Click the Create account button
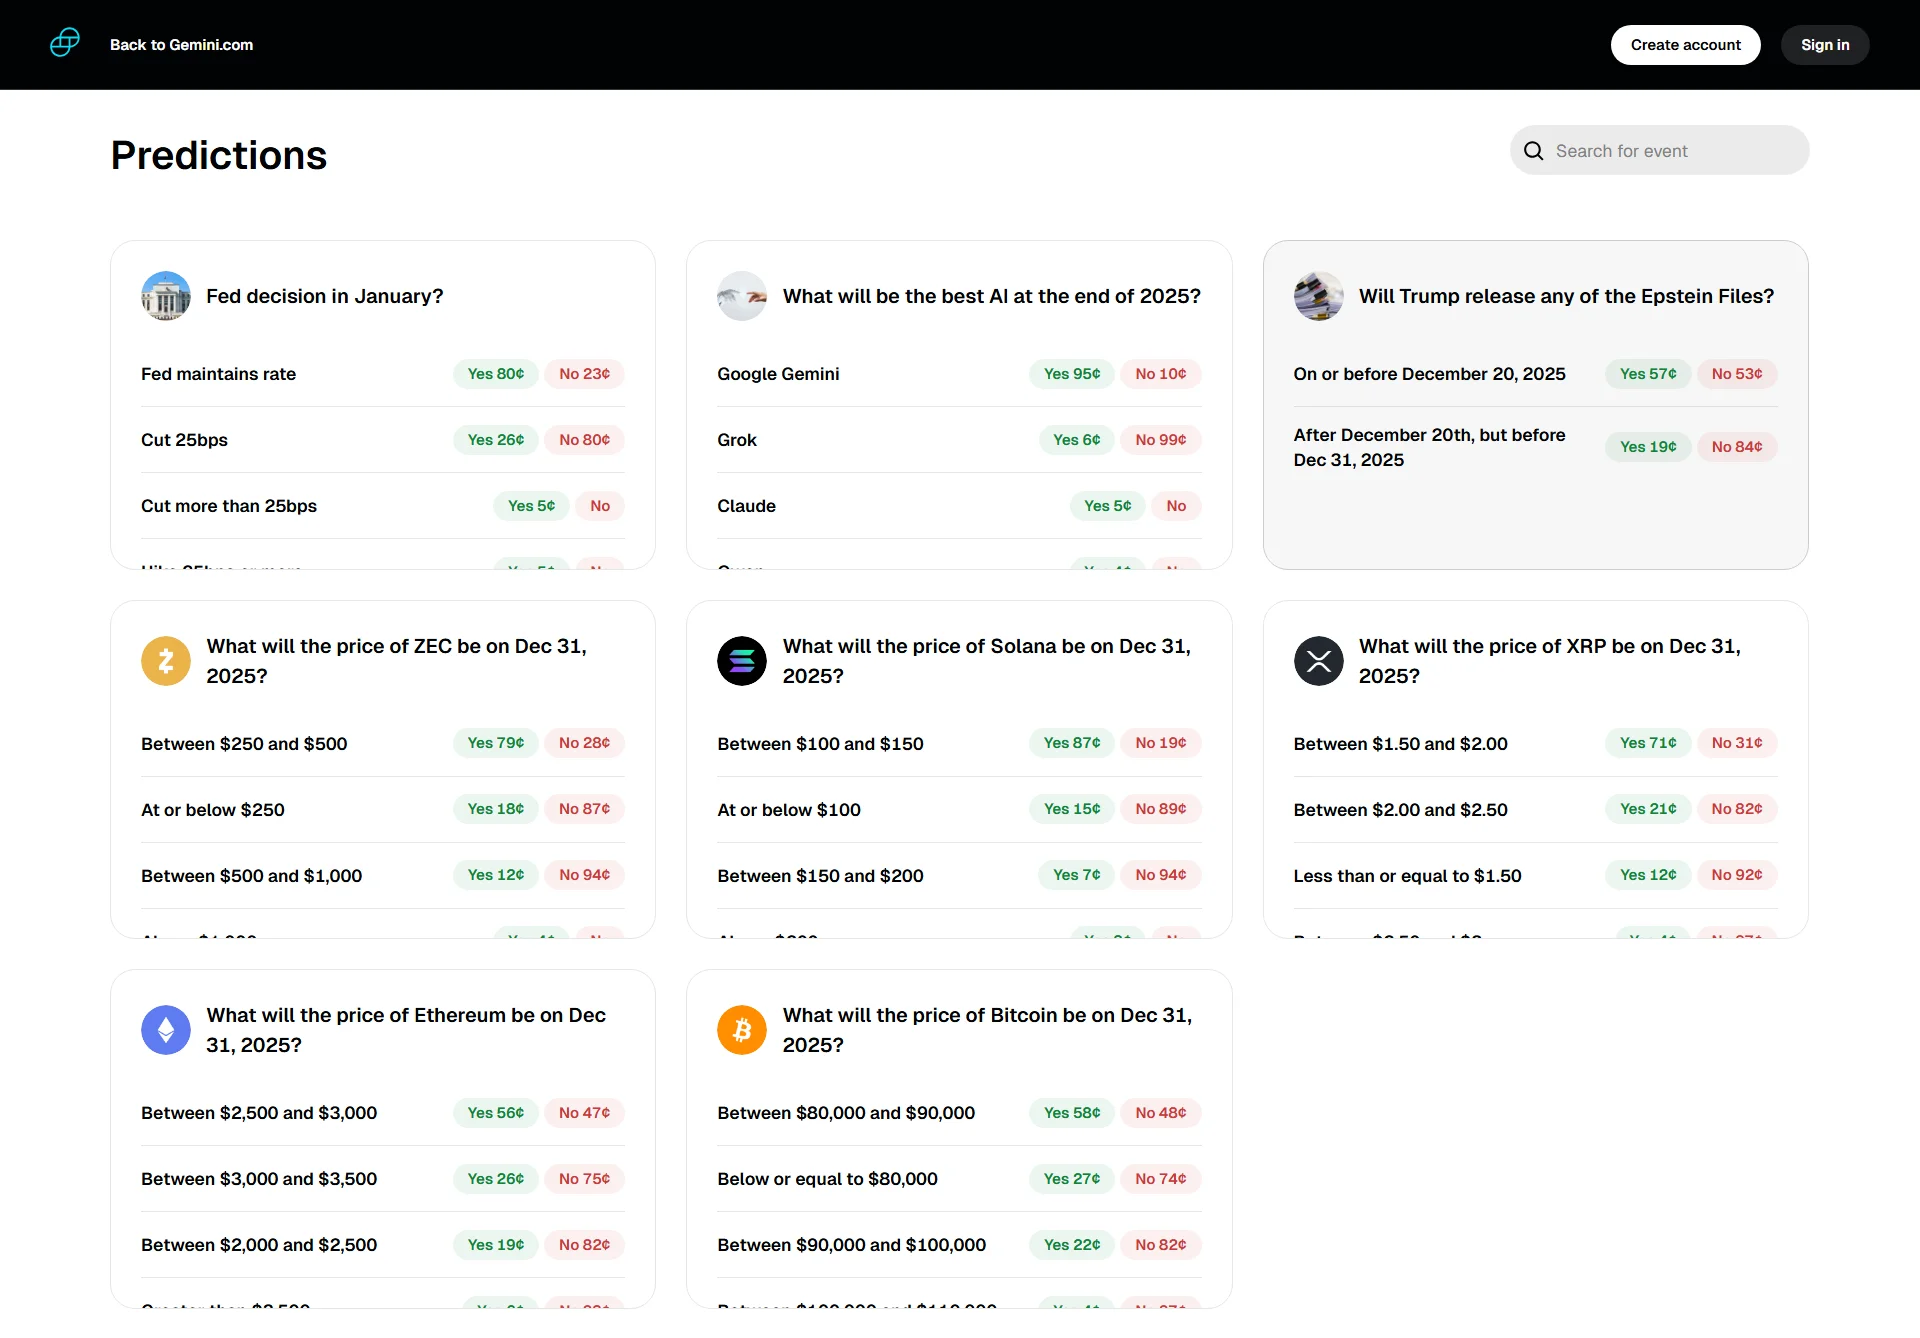This screenshot has width=1920, height=1338. coord(1685,45)
